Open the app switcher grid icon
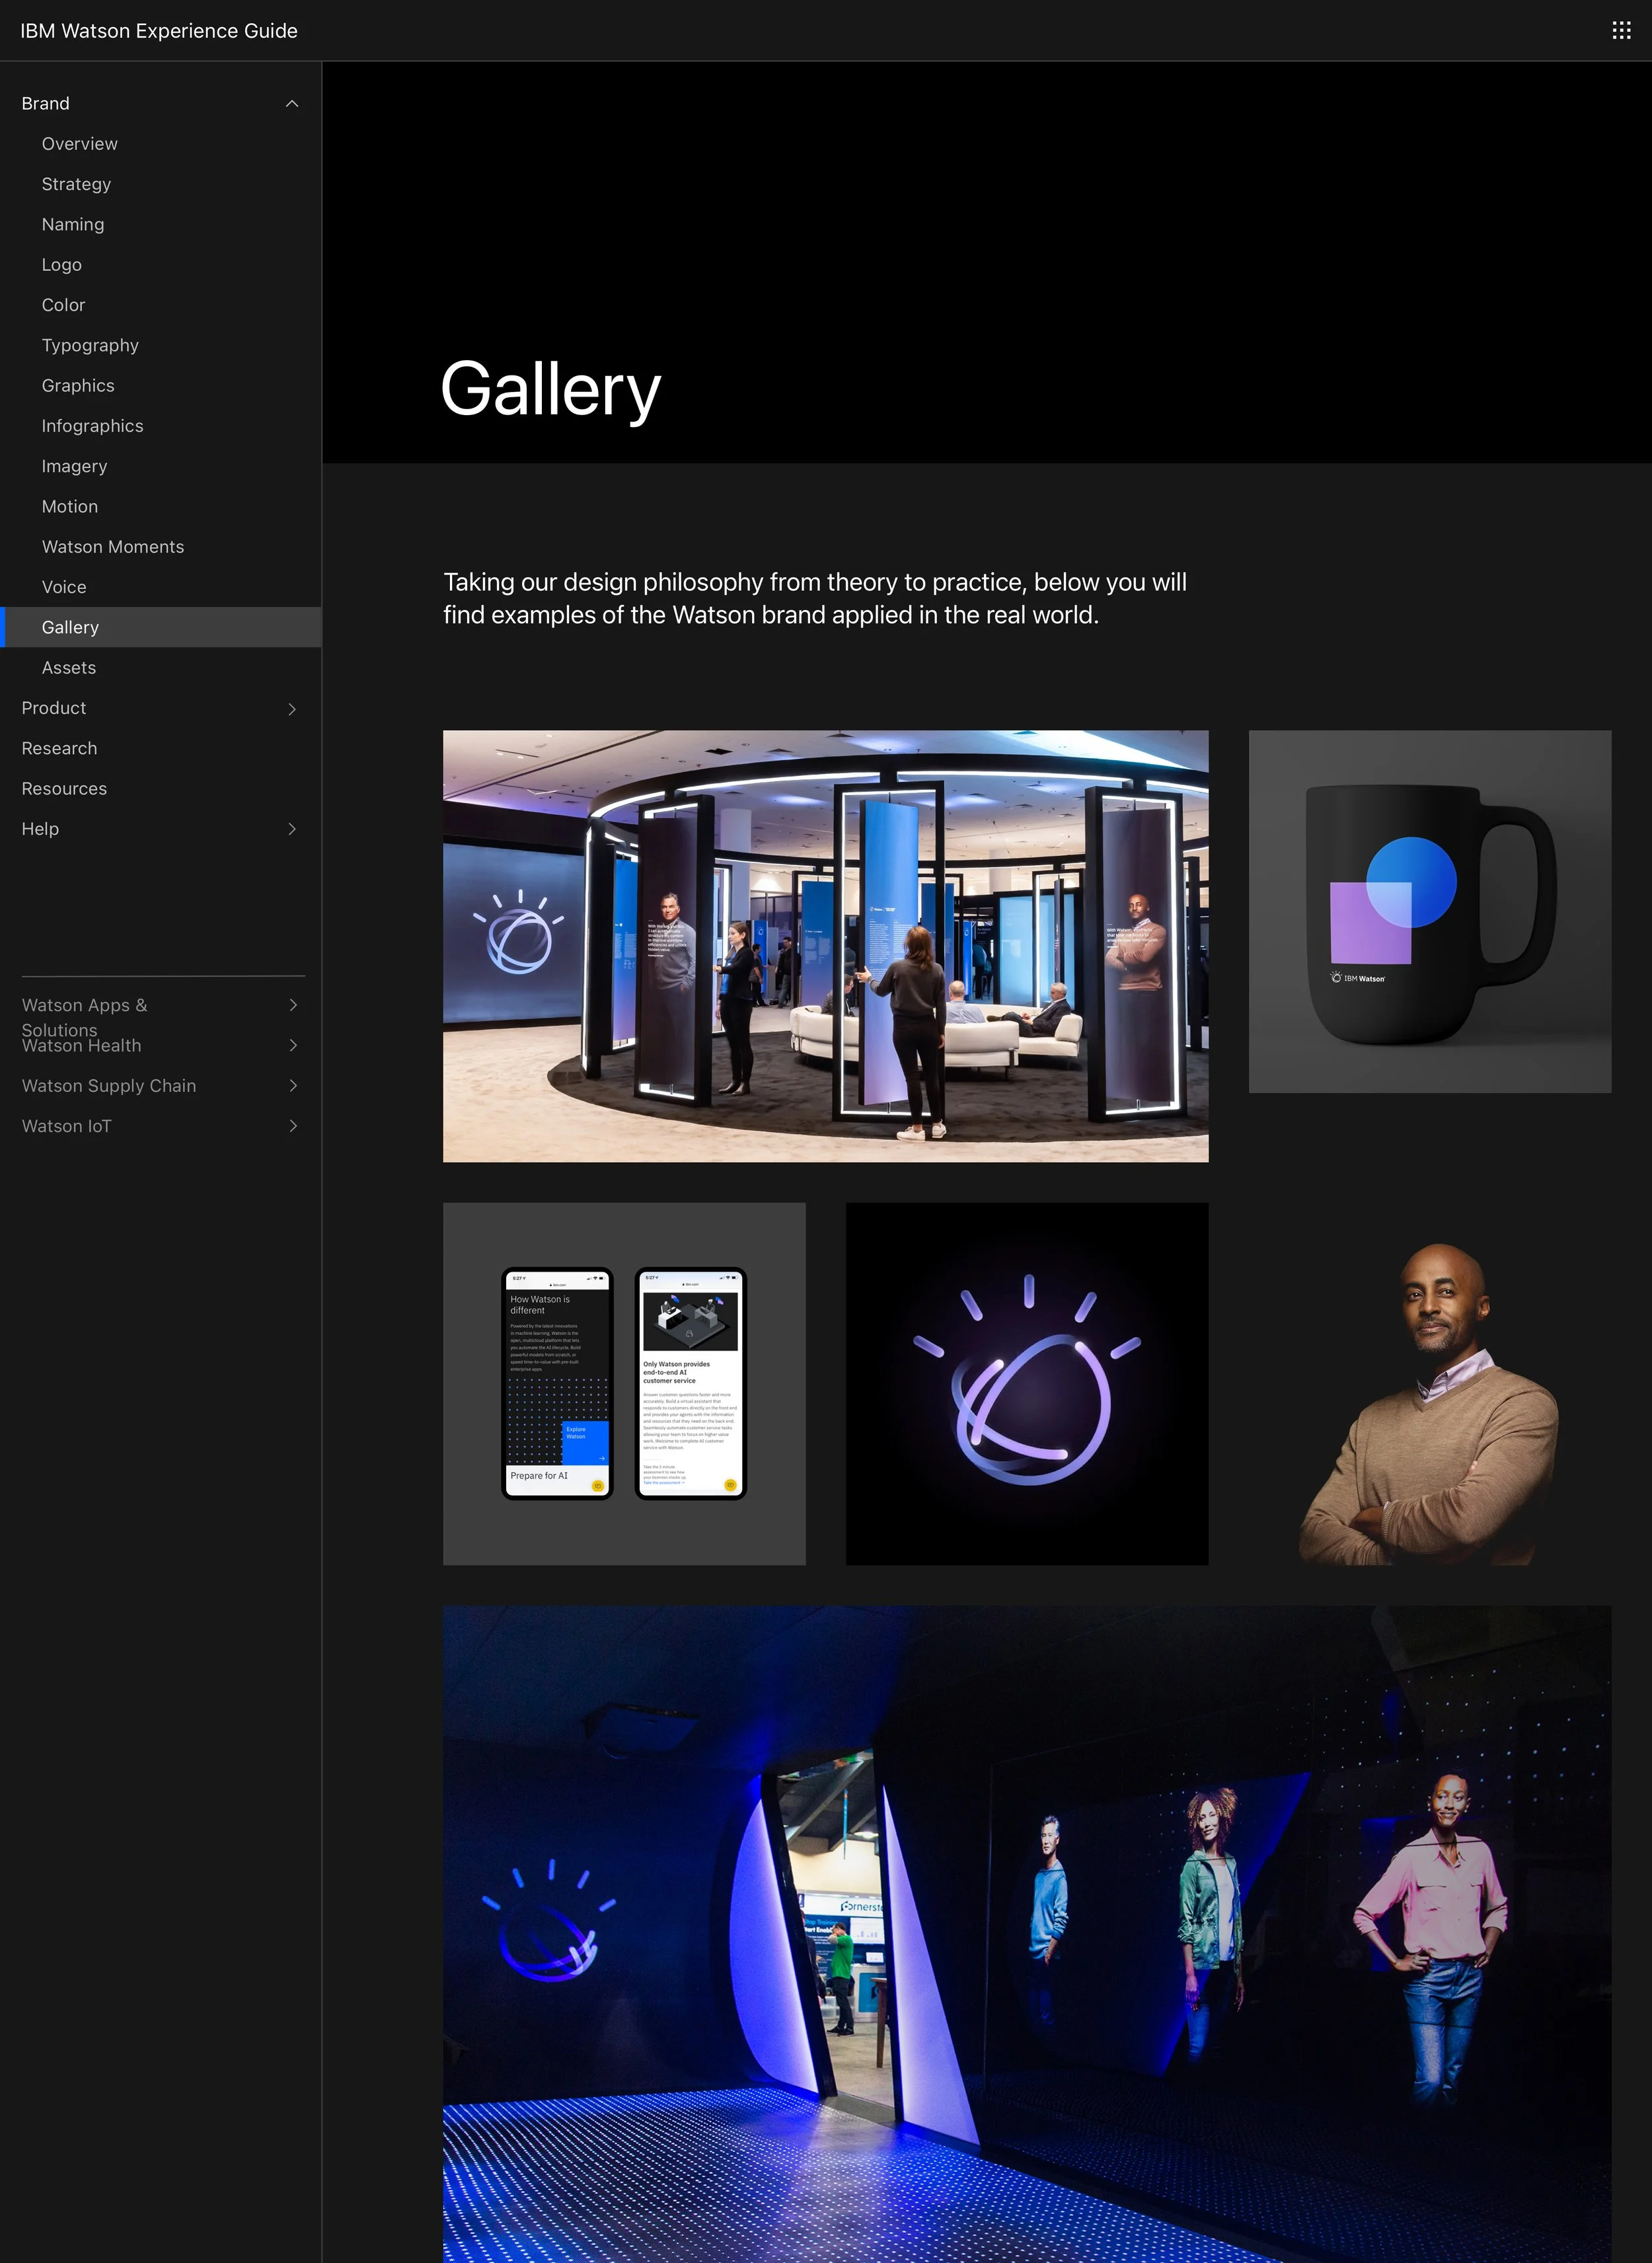This screenshot has height=2263, width=1652. 1621,31
